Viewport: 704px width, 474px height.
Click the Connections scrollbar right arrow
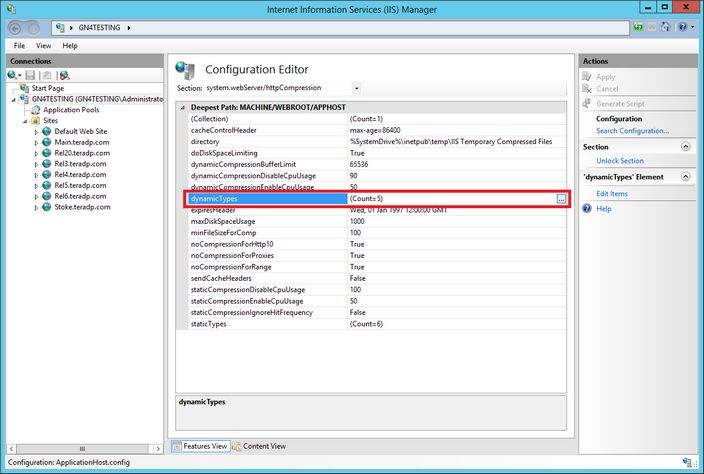(158, 448)
